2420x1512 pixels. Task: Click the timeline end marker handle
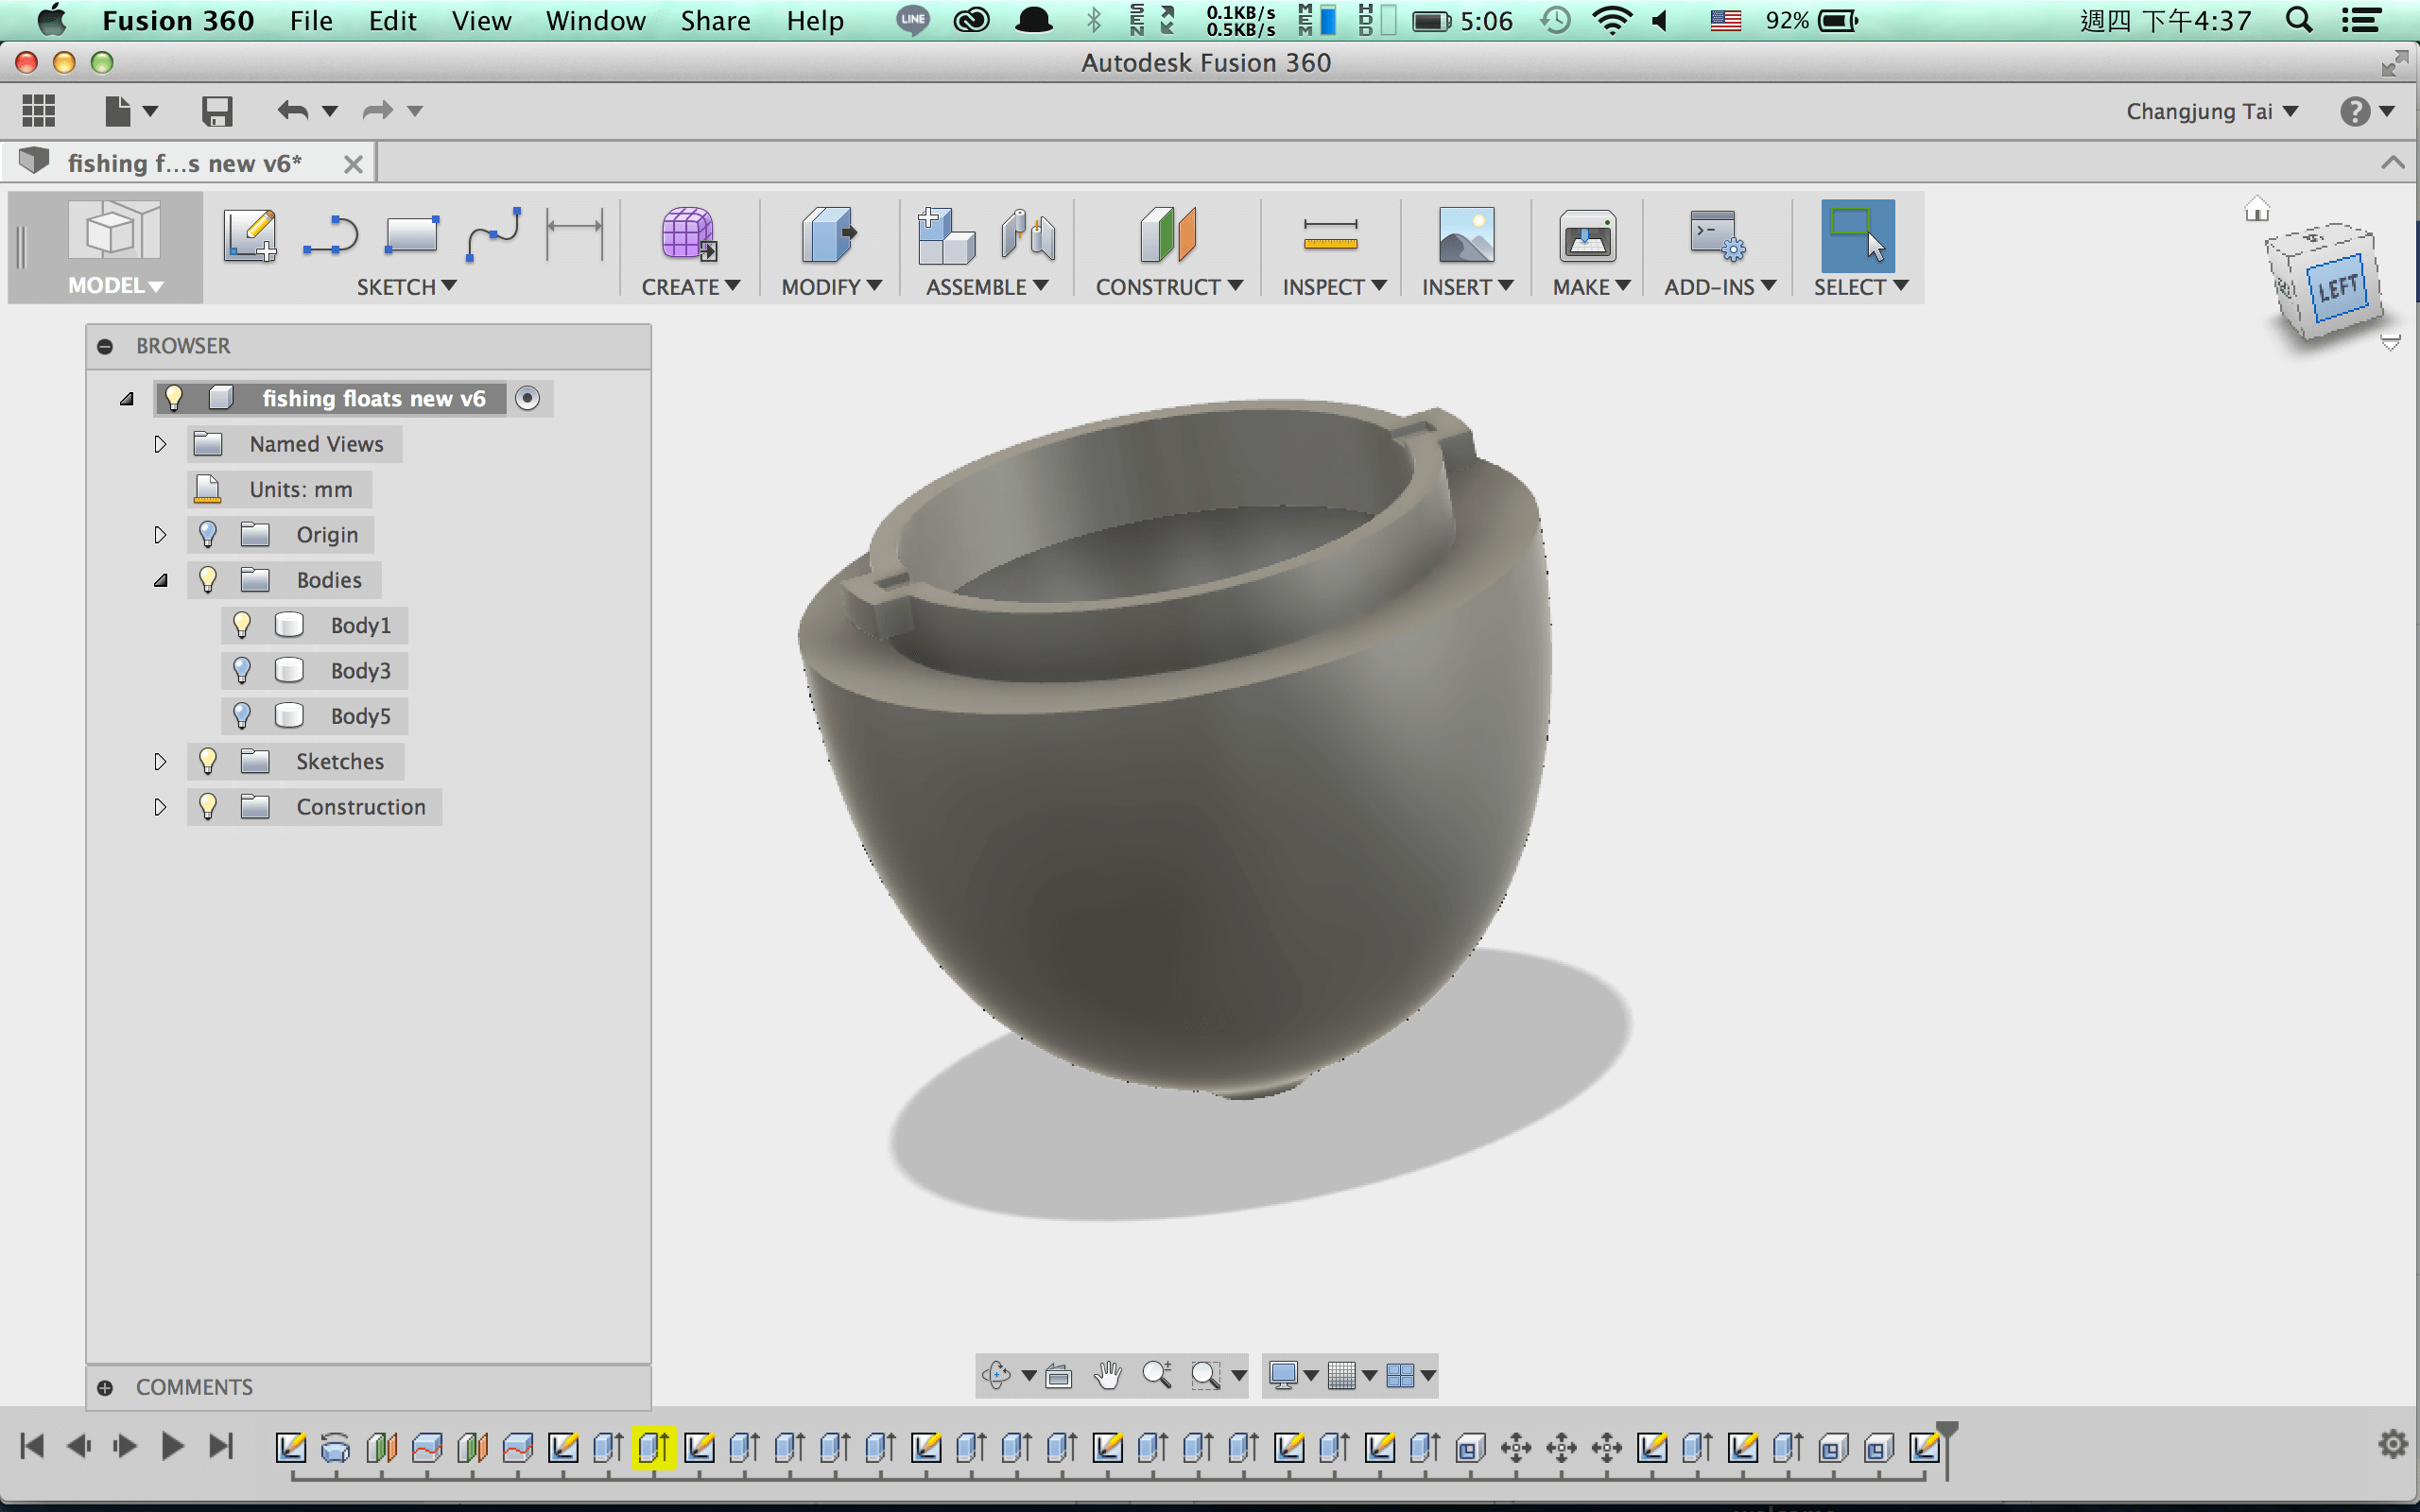tap(1947, 1434)
